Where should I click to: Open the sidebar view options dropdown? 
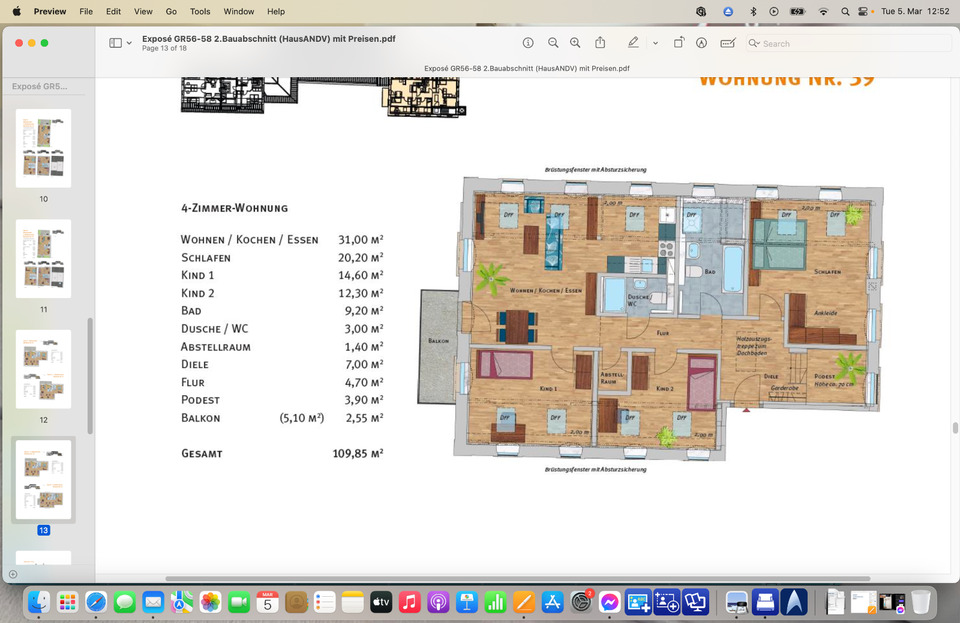point(121,43)
